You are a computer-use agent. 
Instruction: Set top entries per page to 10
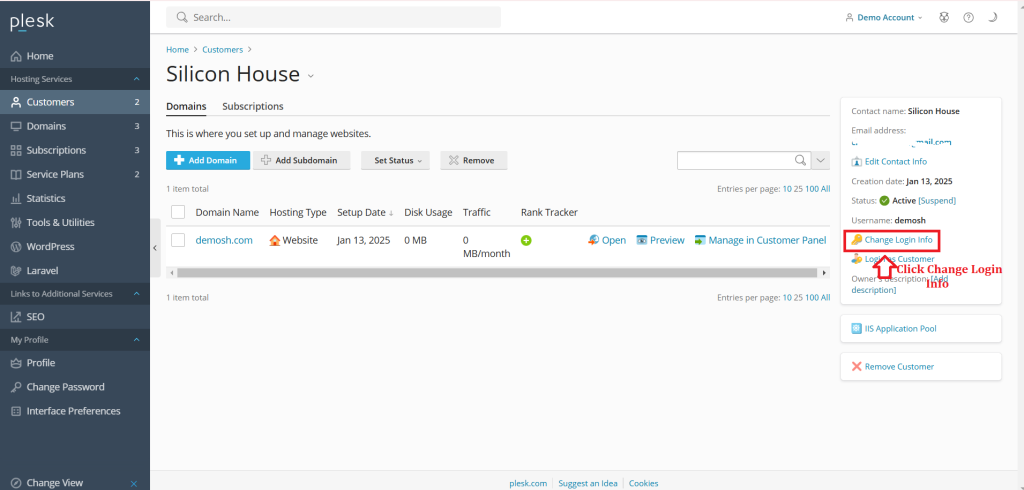point(787,189)
